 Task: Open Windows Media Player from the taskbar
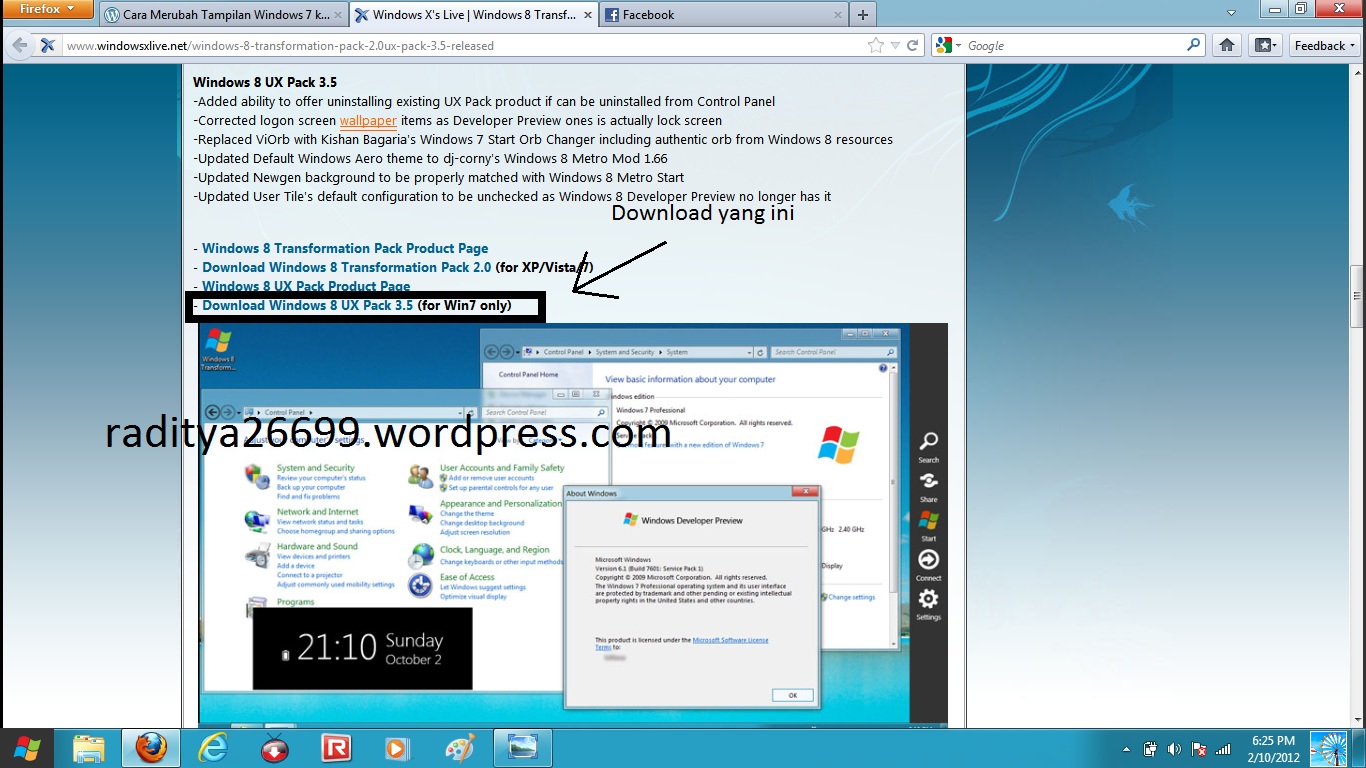pyautogui.click(x=398, y=747)
